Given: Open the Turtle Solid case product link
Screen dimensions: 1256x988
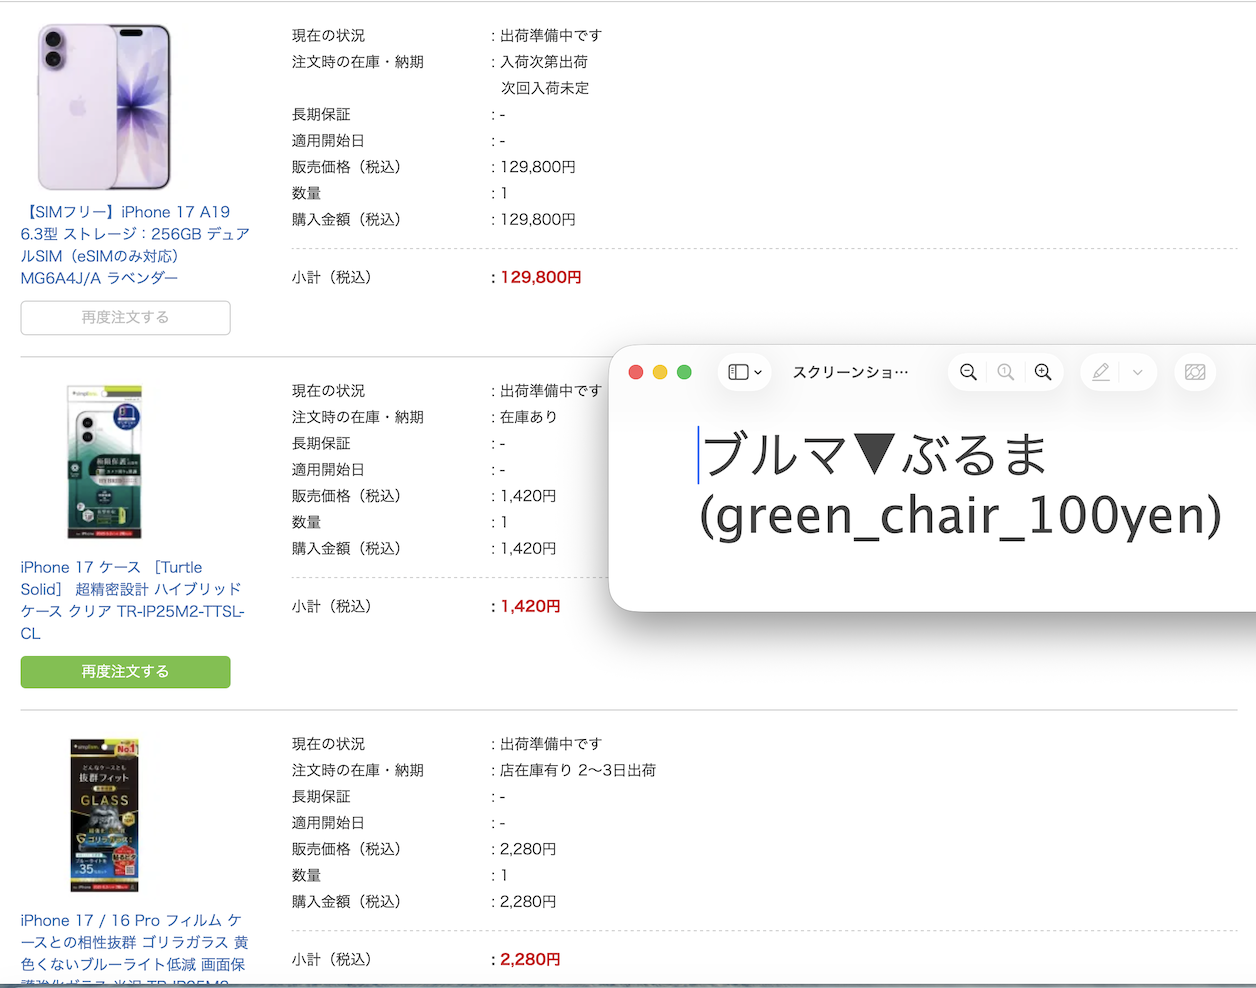Looking at the screenshot, I should [x=132, y=600].
